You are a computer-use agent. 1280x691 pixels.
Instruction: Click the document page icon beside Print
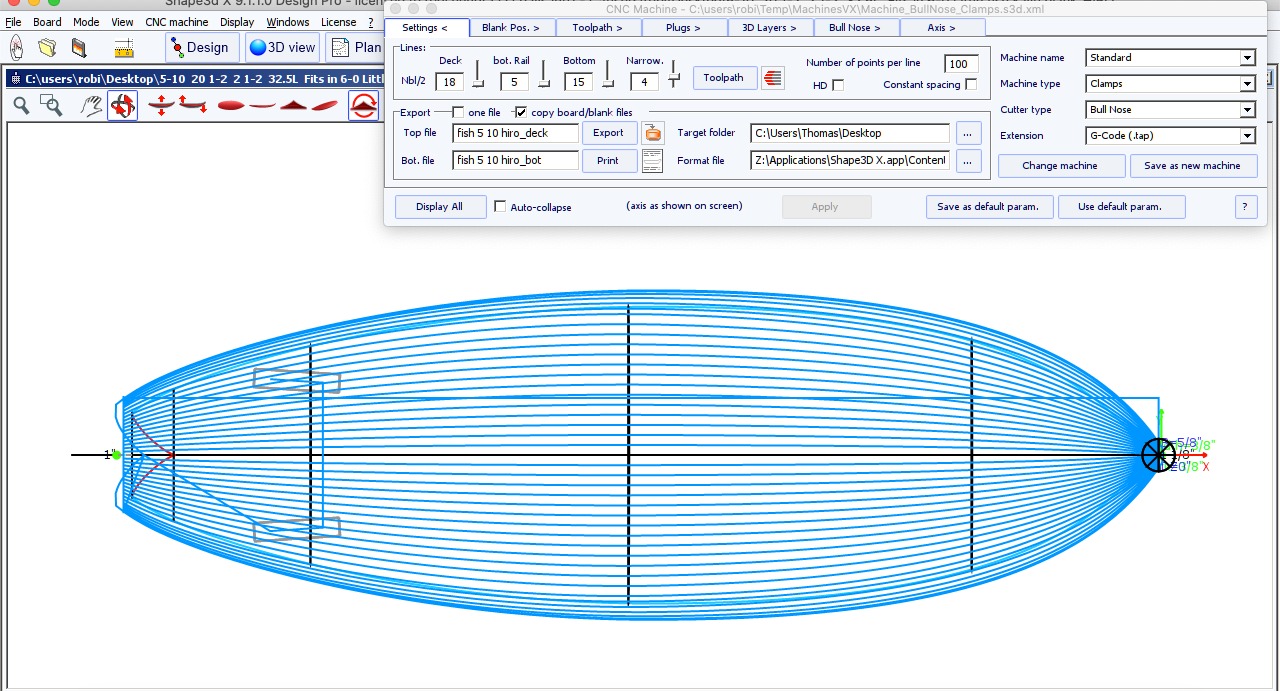coord(653,160)
